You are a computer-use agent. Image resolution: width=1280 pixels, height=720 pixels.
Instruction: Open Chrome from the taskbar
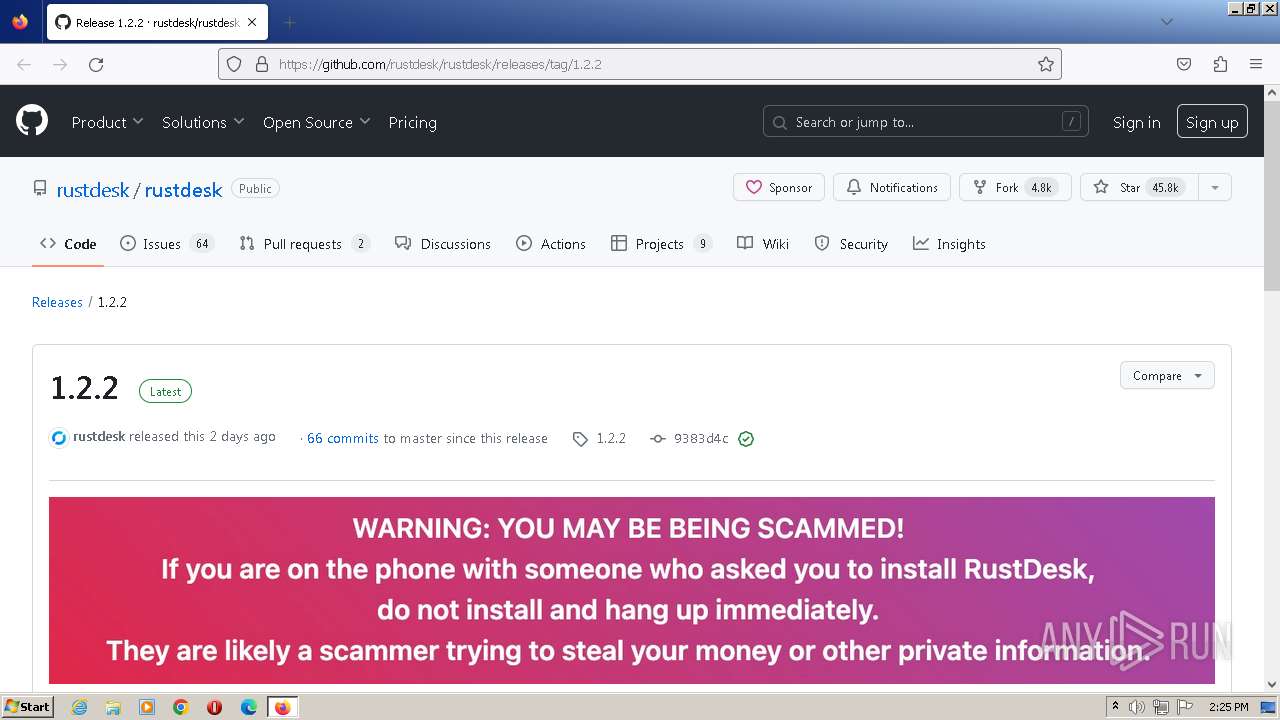pyautogui.click(x=181, y=707)
